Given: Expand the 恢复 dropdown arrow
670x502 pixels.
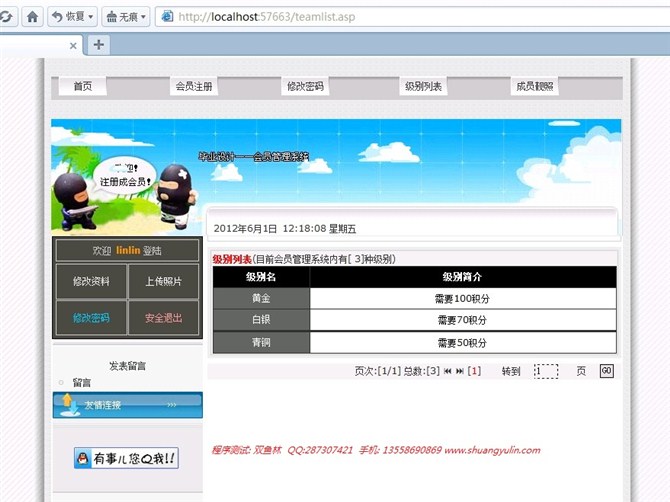Looking at the screenshot, I should 91,17.
